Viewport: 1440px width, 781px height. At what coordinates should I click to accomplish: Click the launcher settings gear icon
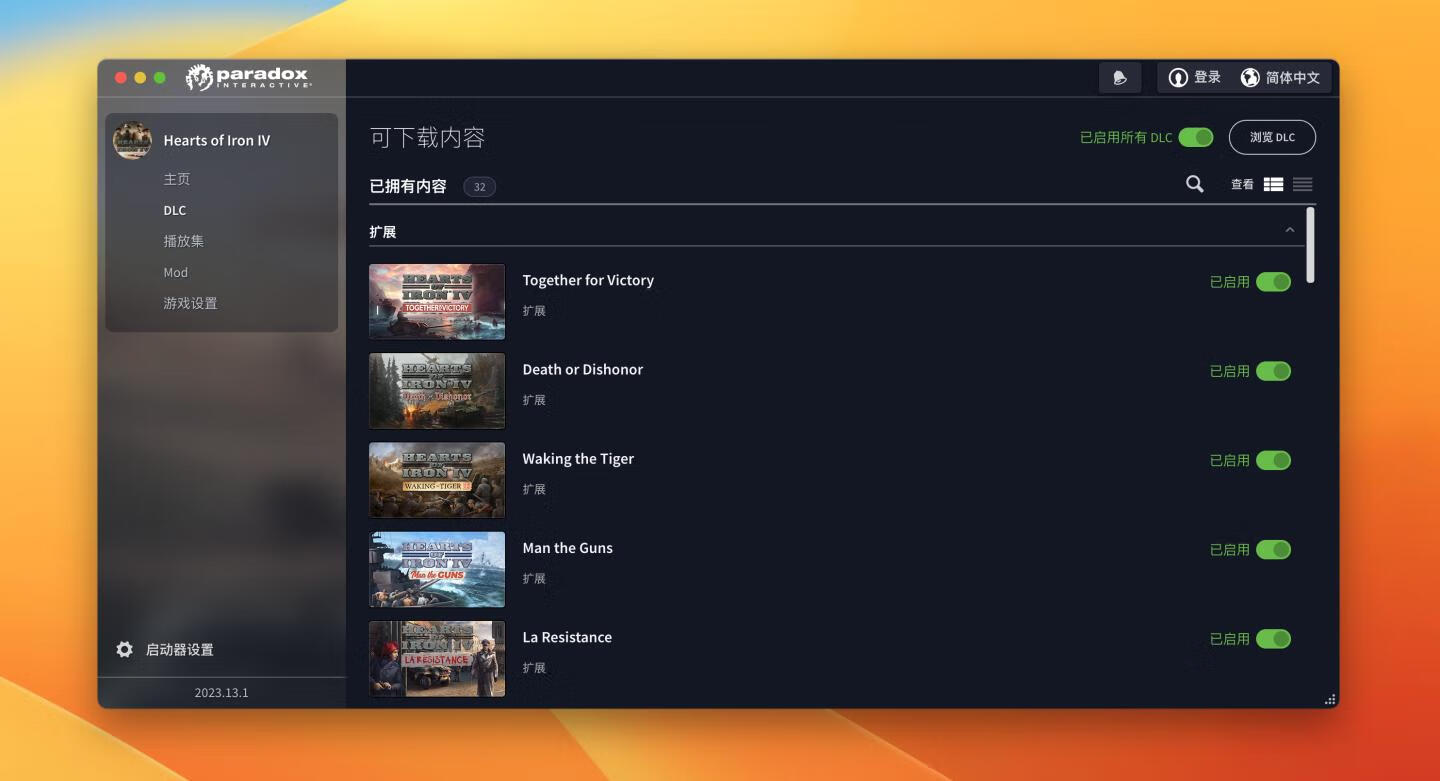[x=124, y=650]
